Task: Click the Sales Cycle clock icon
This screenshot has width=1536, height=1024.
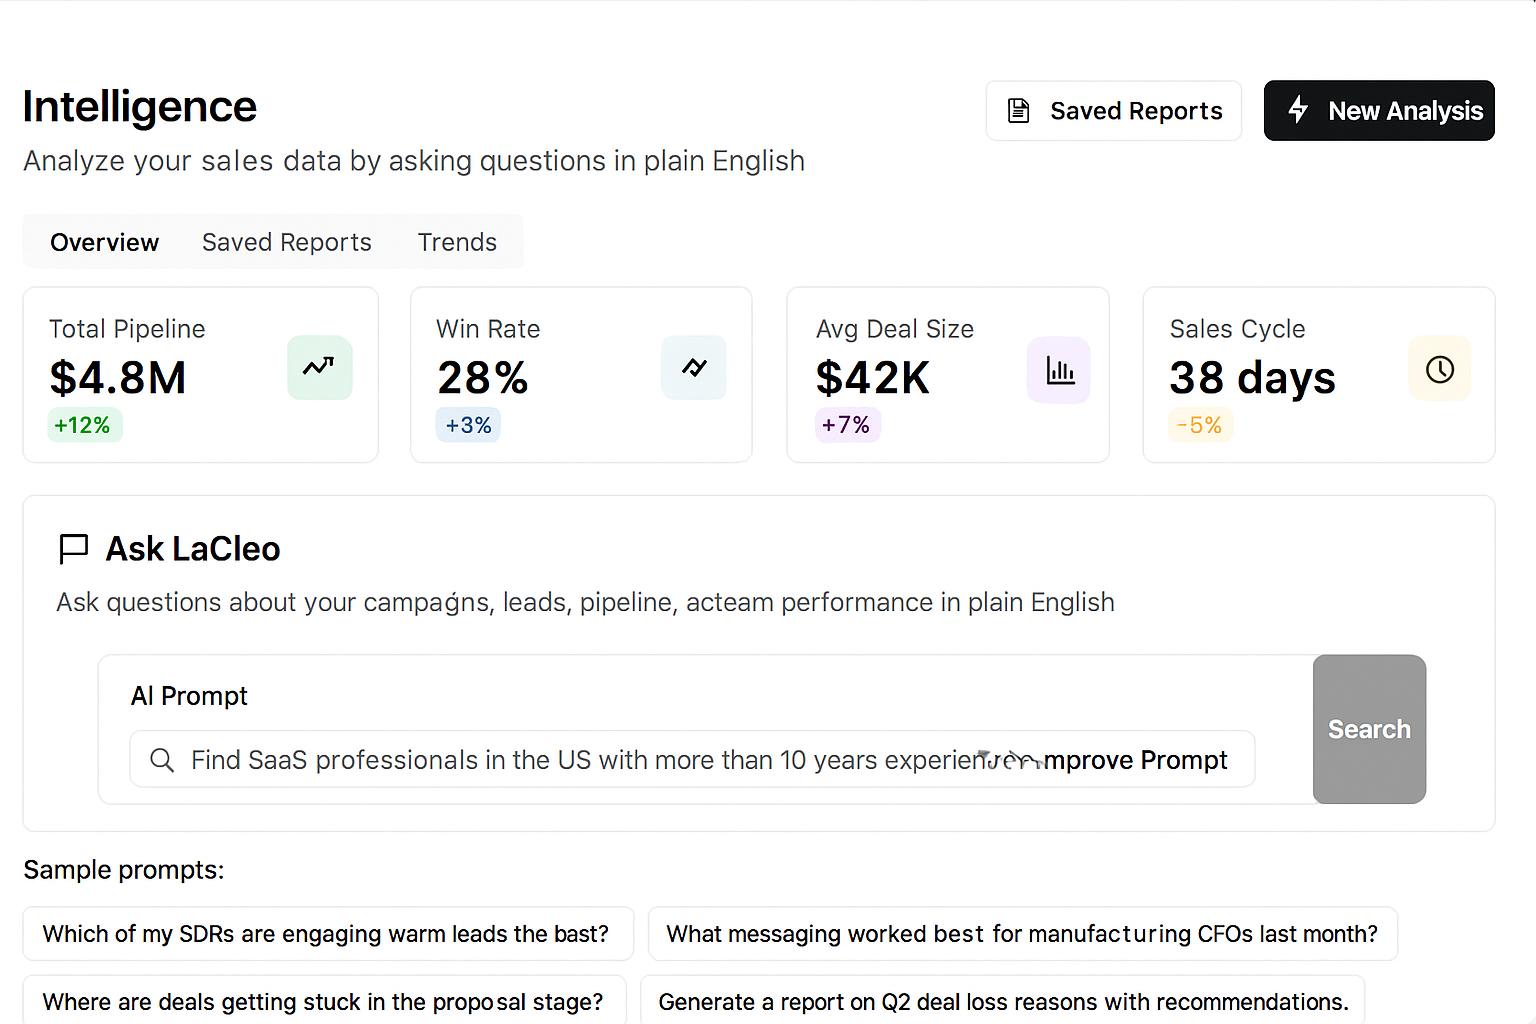Action: (x=1439, y=369)
